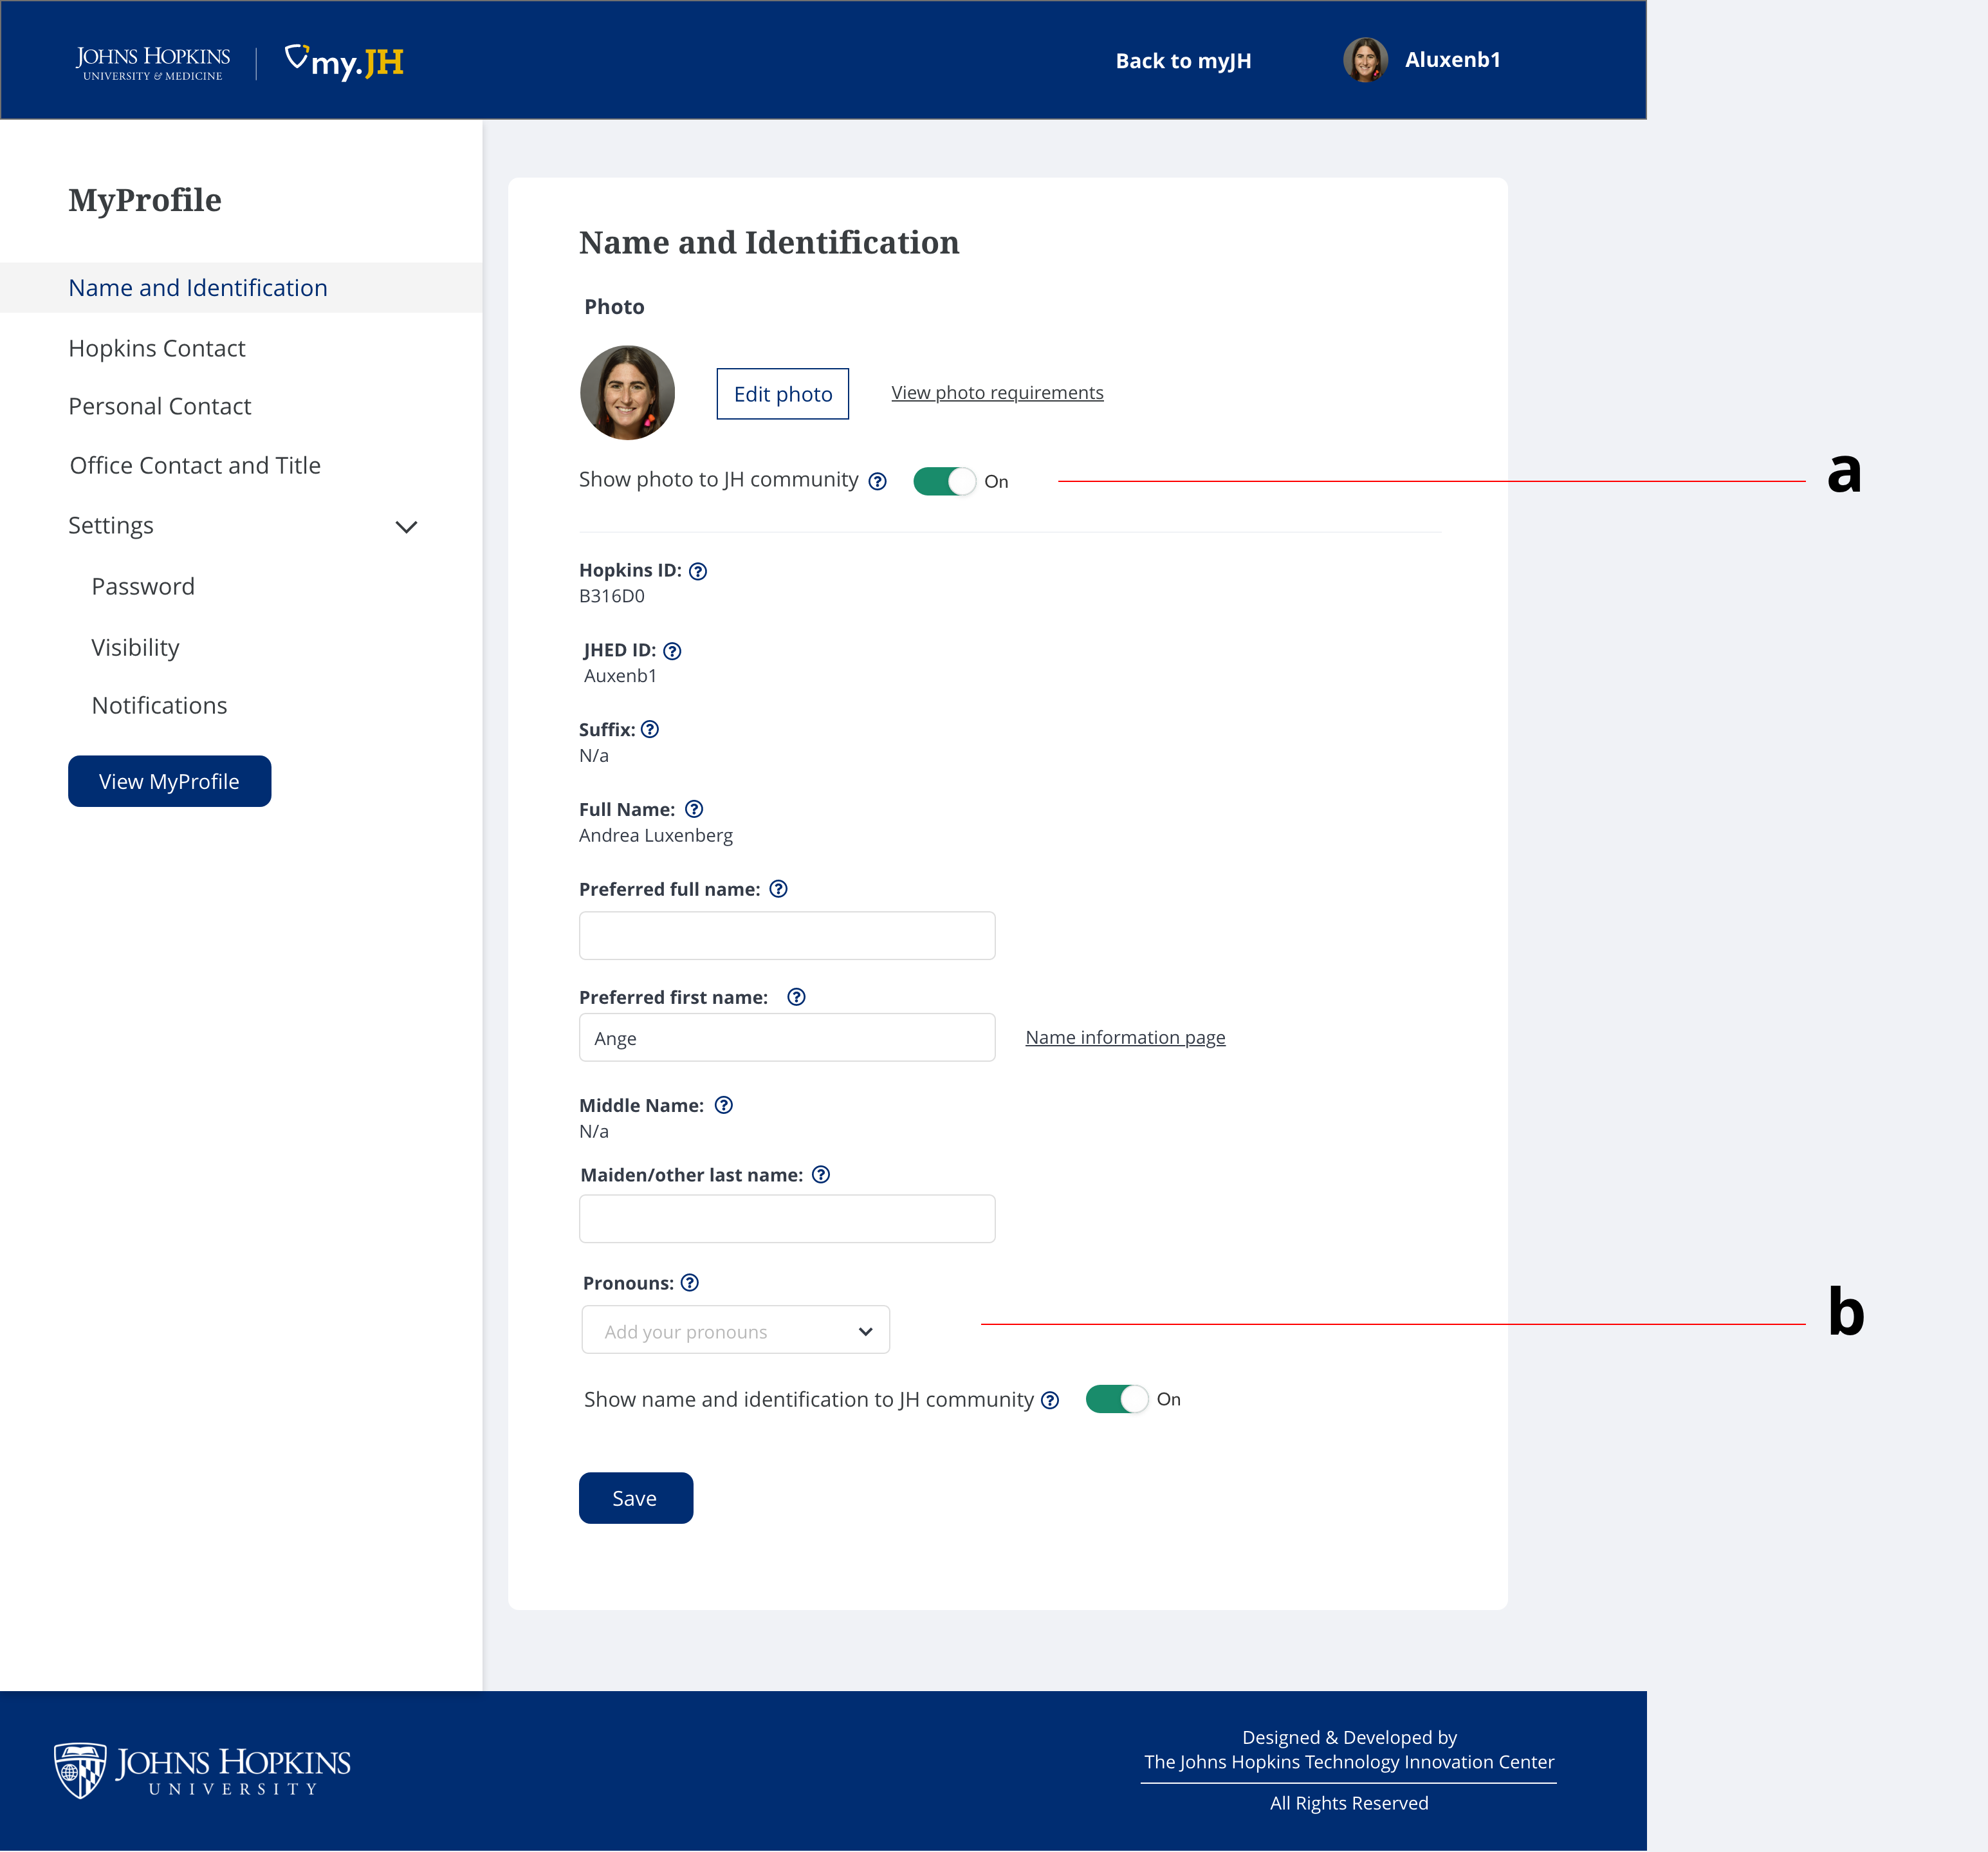1988x1852 pixels.
Task: Go to Hopkins Contact section
Action: [157, 348]
